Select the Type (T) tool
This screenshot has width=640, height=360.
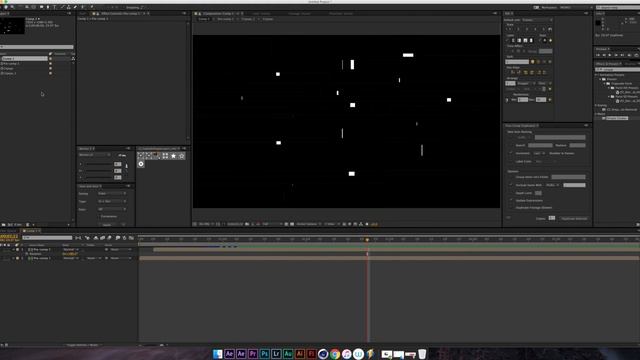(x=54, y=7)
